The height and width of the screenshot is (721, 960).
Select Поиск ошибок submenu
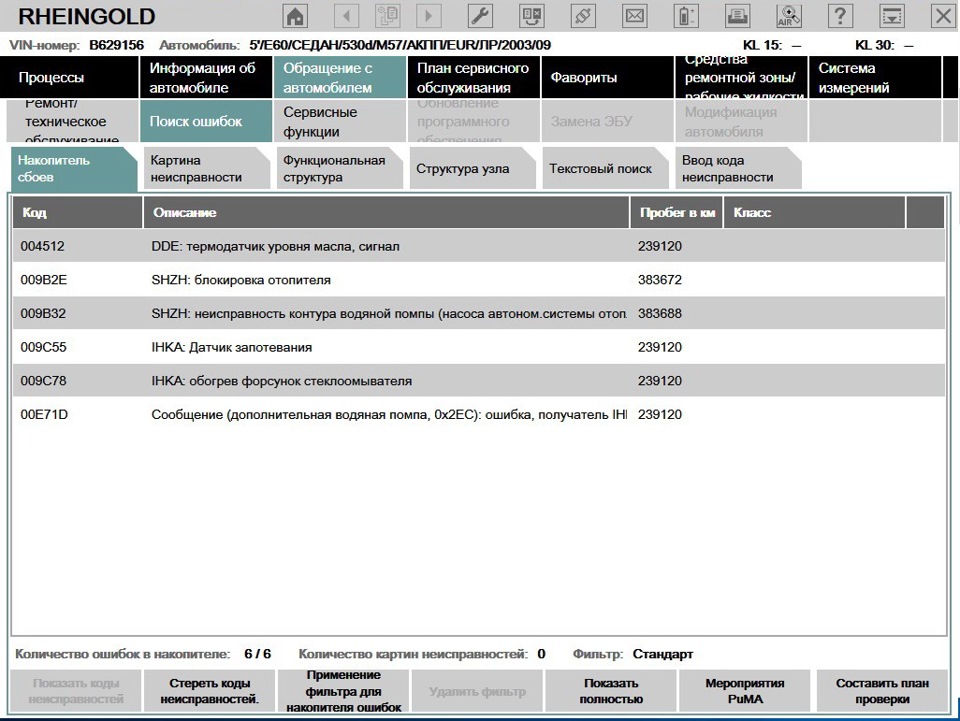pyautogui.click(x=206, y=121)
